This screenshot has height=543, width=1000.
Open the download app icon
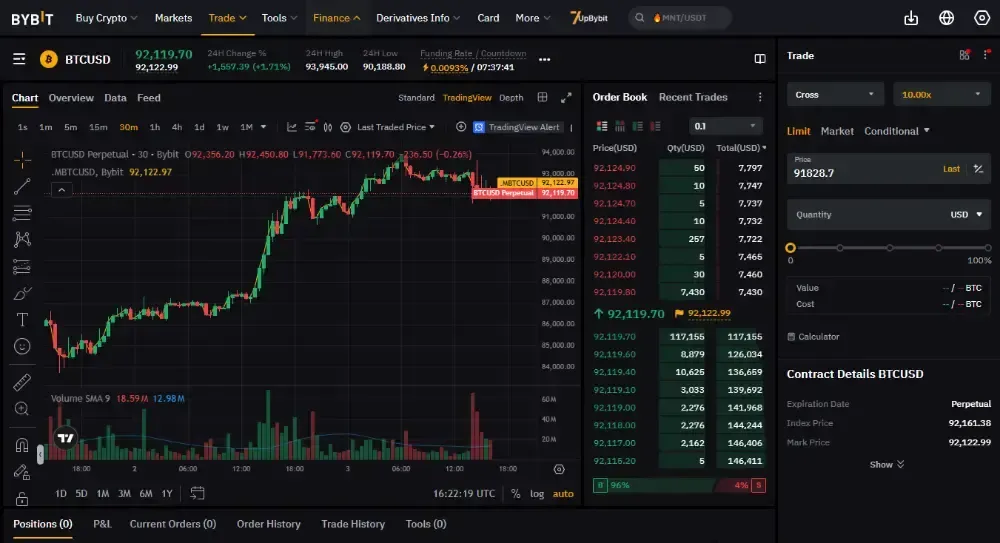(911, 18)
